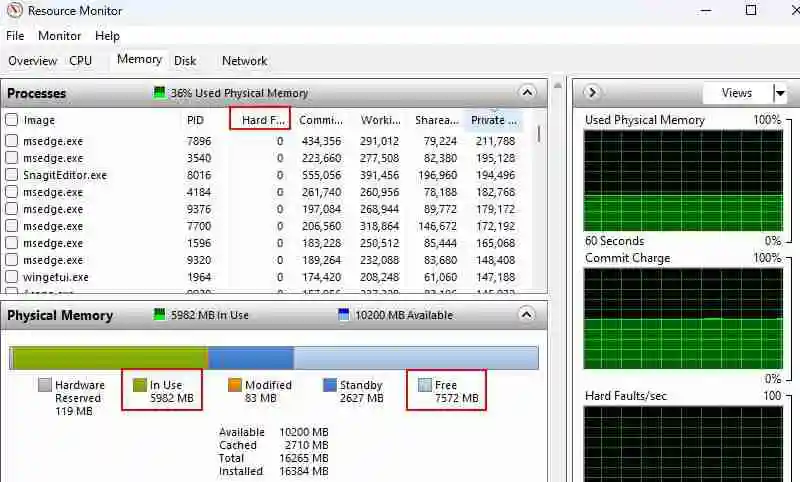
Task: Select the wingetui.exe process name
Action: tap(56, 277)
